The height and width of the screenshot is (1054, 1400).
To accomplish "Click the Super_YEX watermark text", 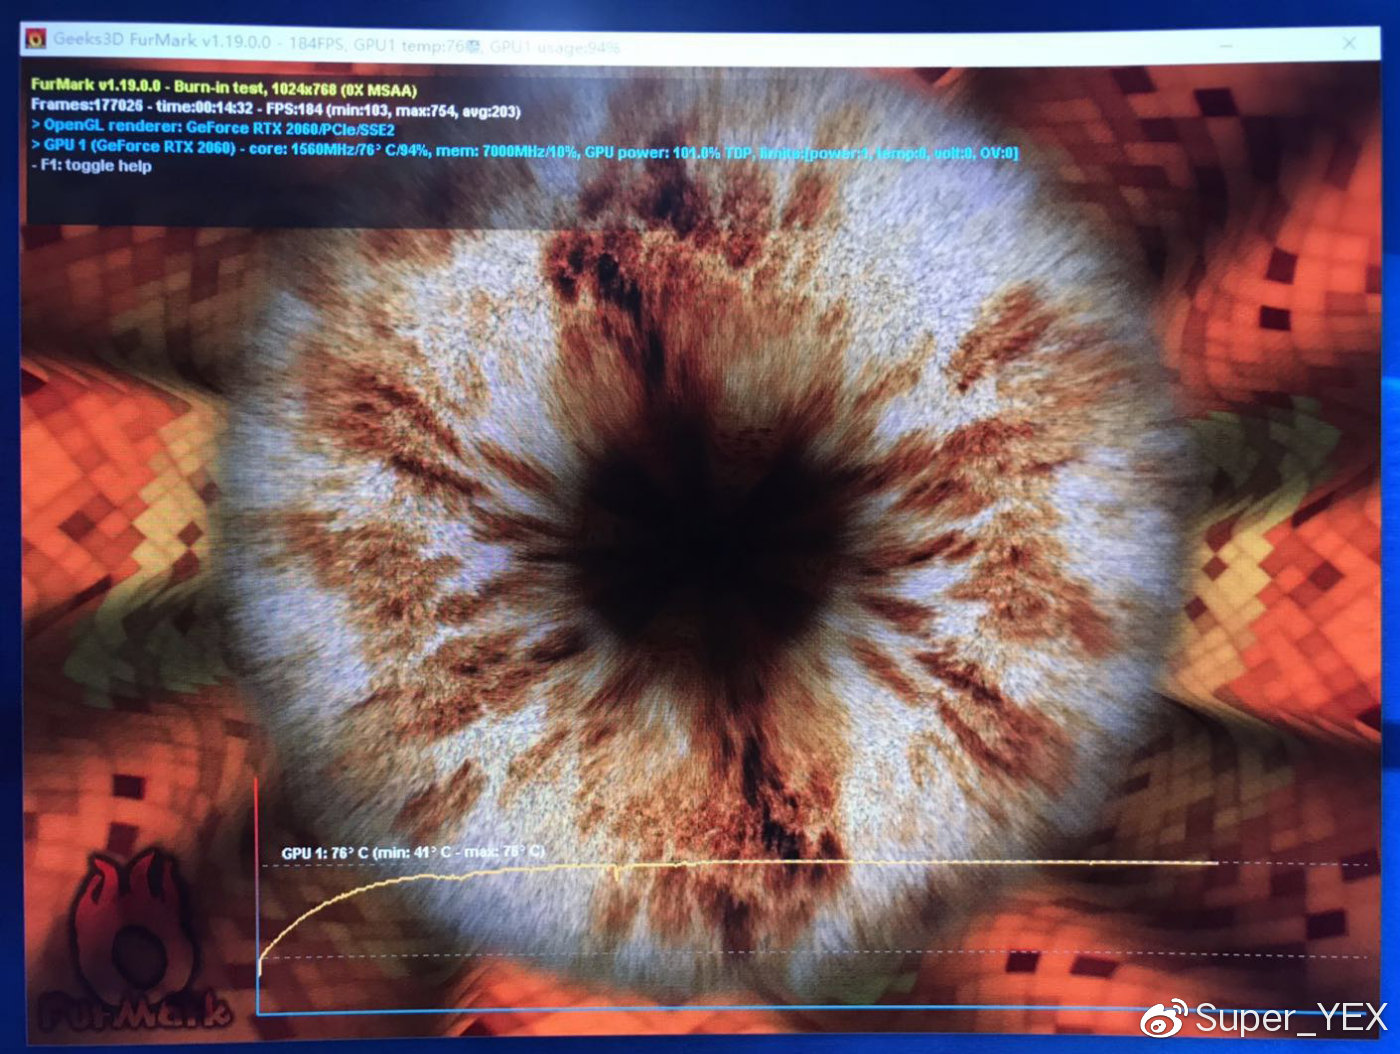I will point(1291,1018).
